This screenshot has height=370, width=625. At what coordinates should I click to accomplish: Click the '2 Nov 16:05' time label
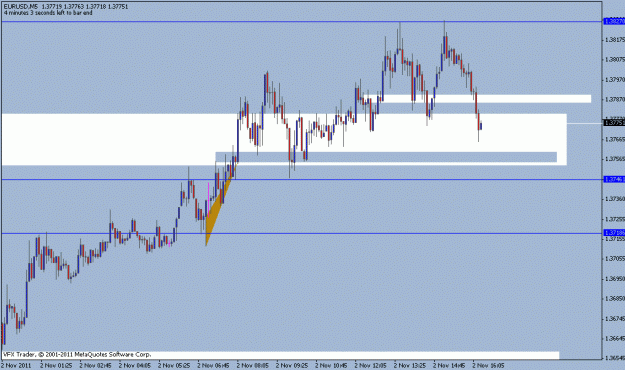point(489,365)
